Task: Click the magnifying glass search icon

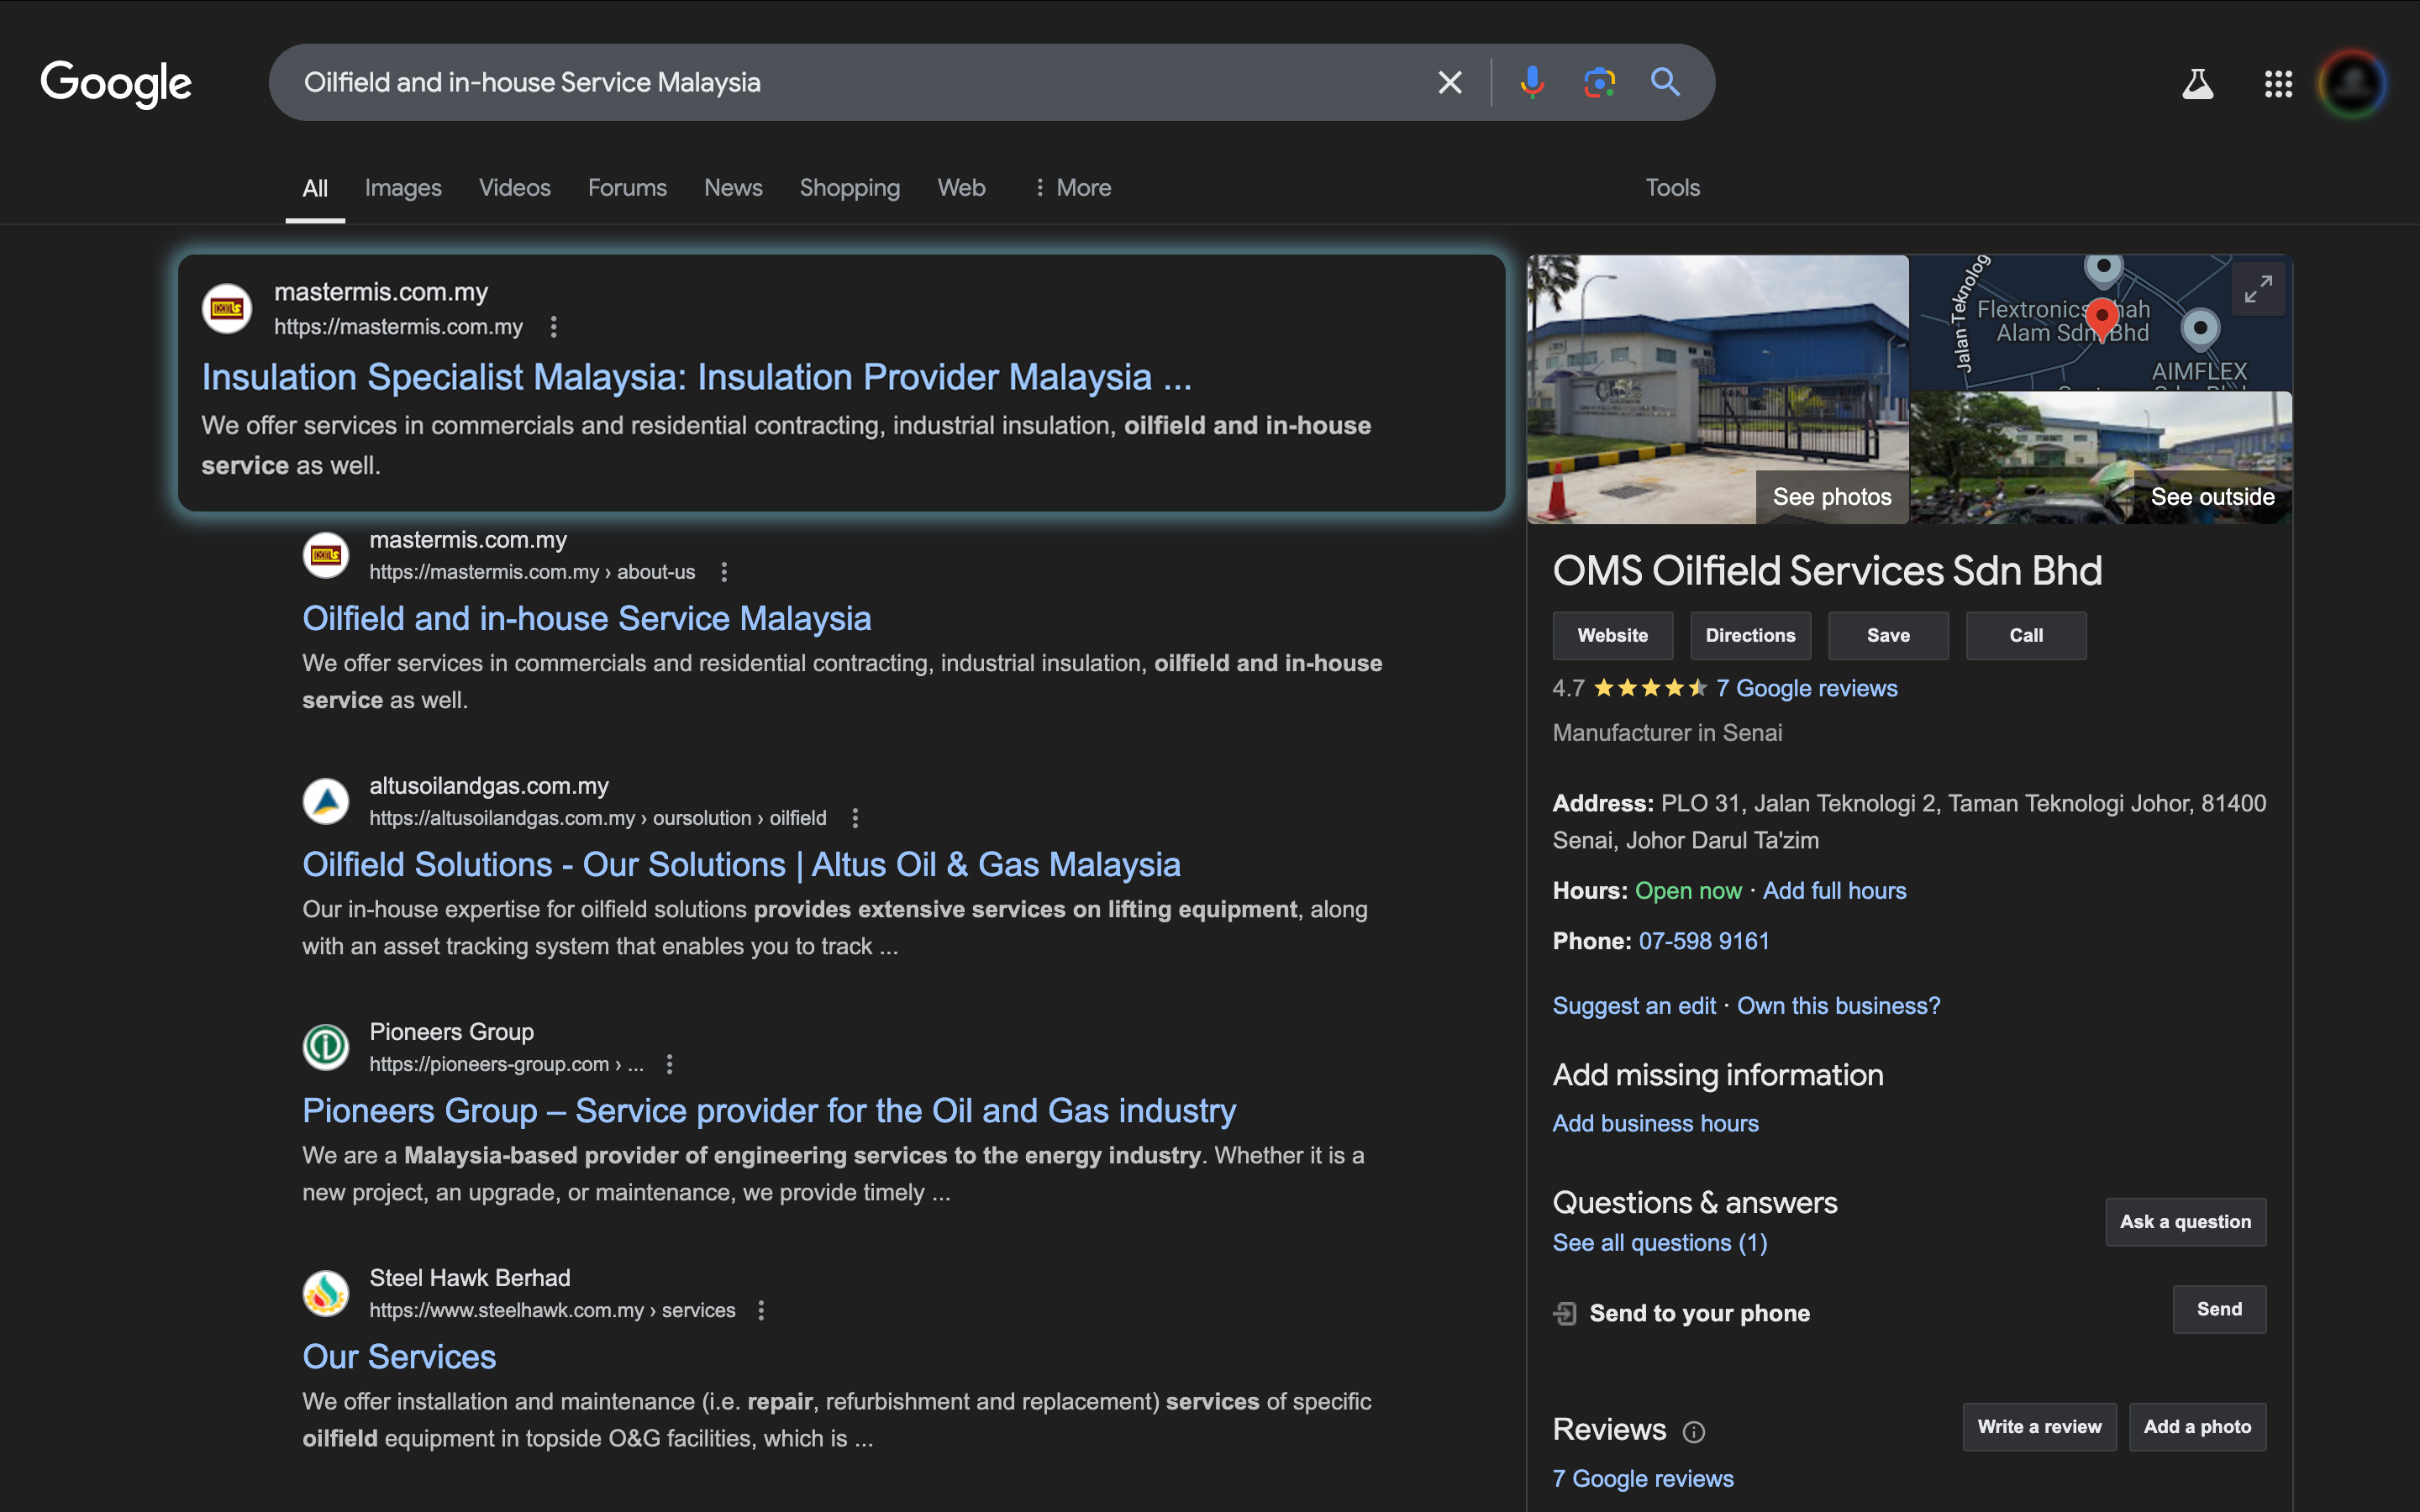Action: 1665,82
